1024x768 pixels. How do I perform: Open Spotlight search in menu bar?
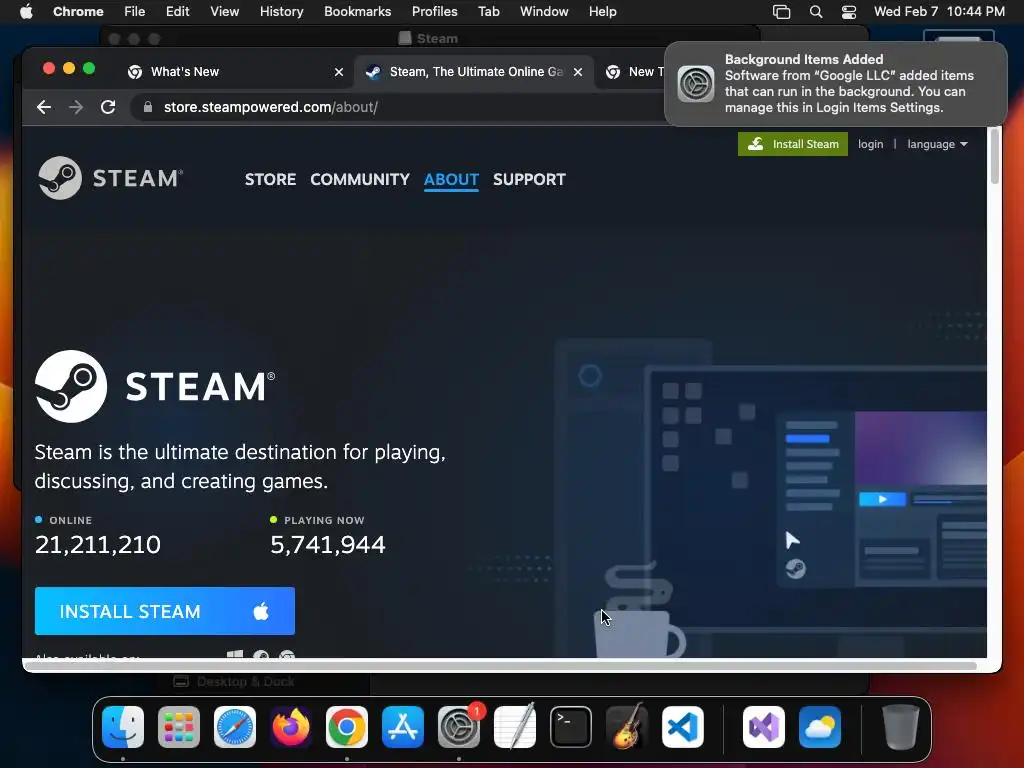coord(816,12)
